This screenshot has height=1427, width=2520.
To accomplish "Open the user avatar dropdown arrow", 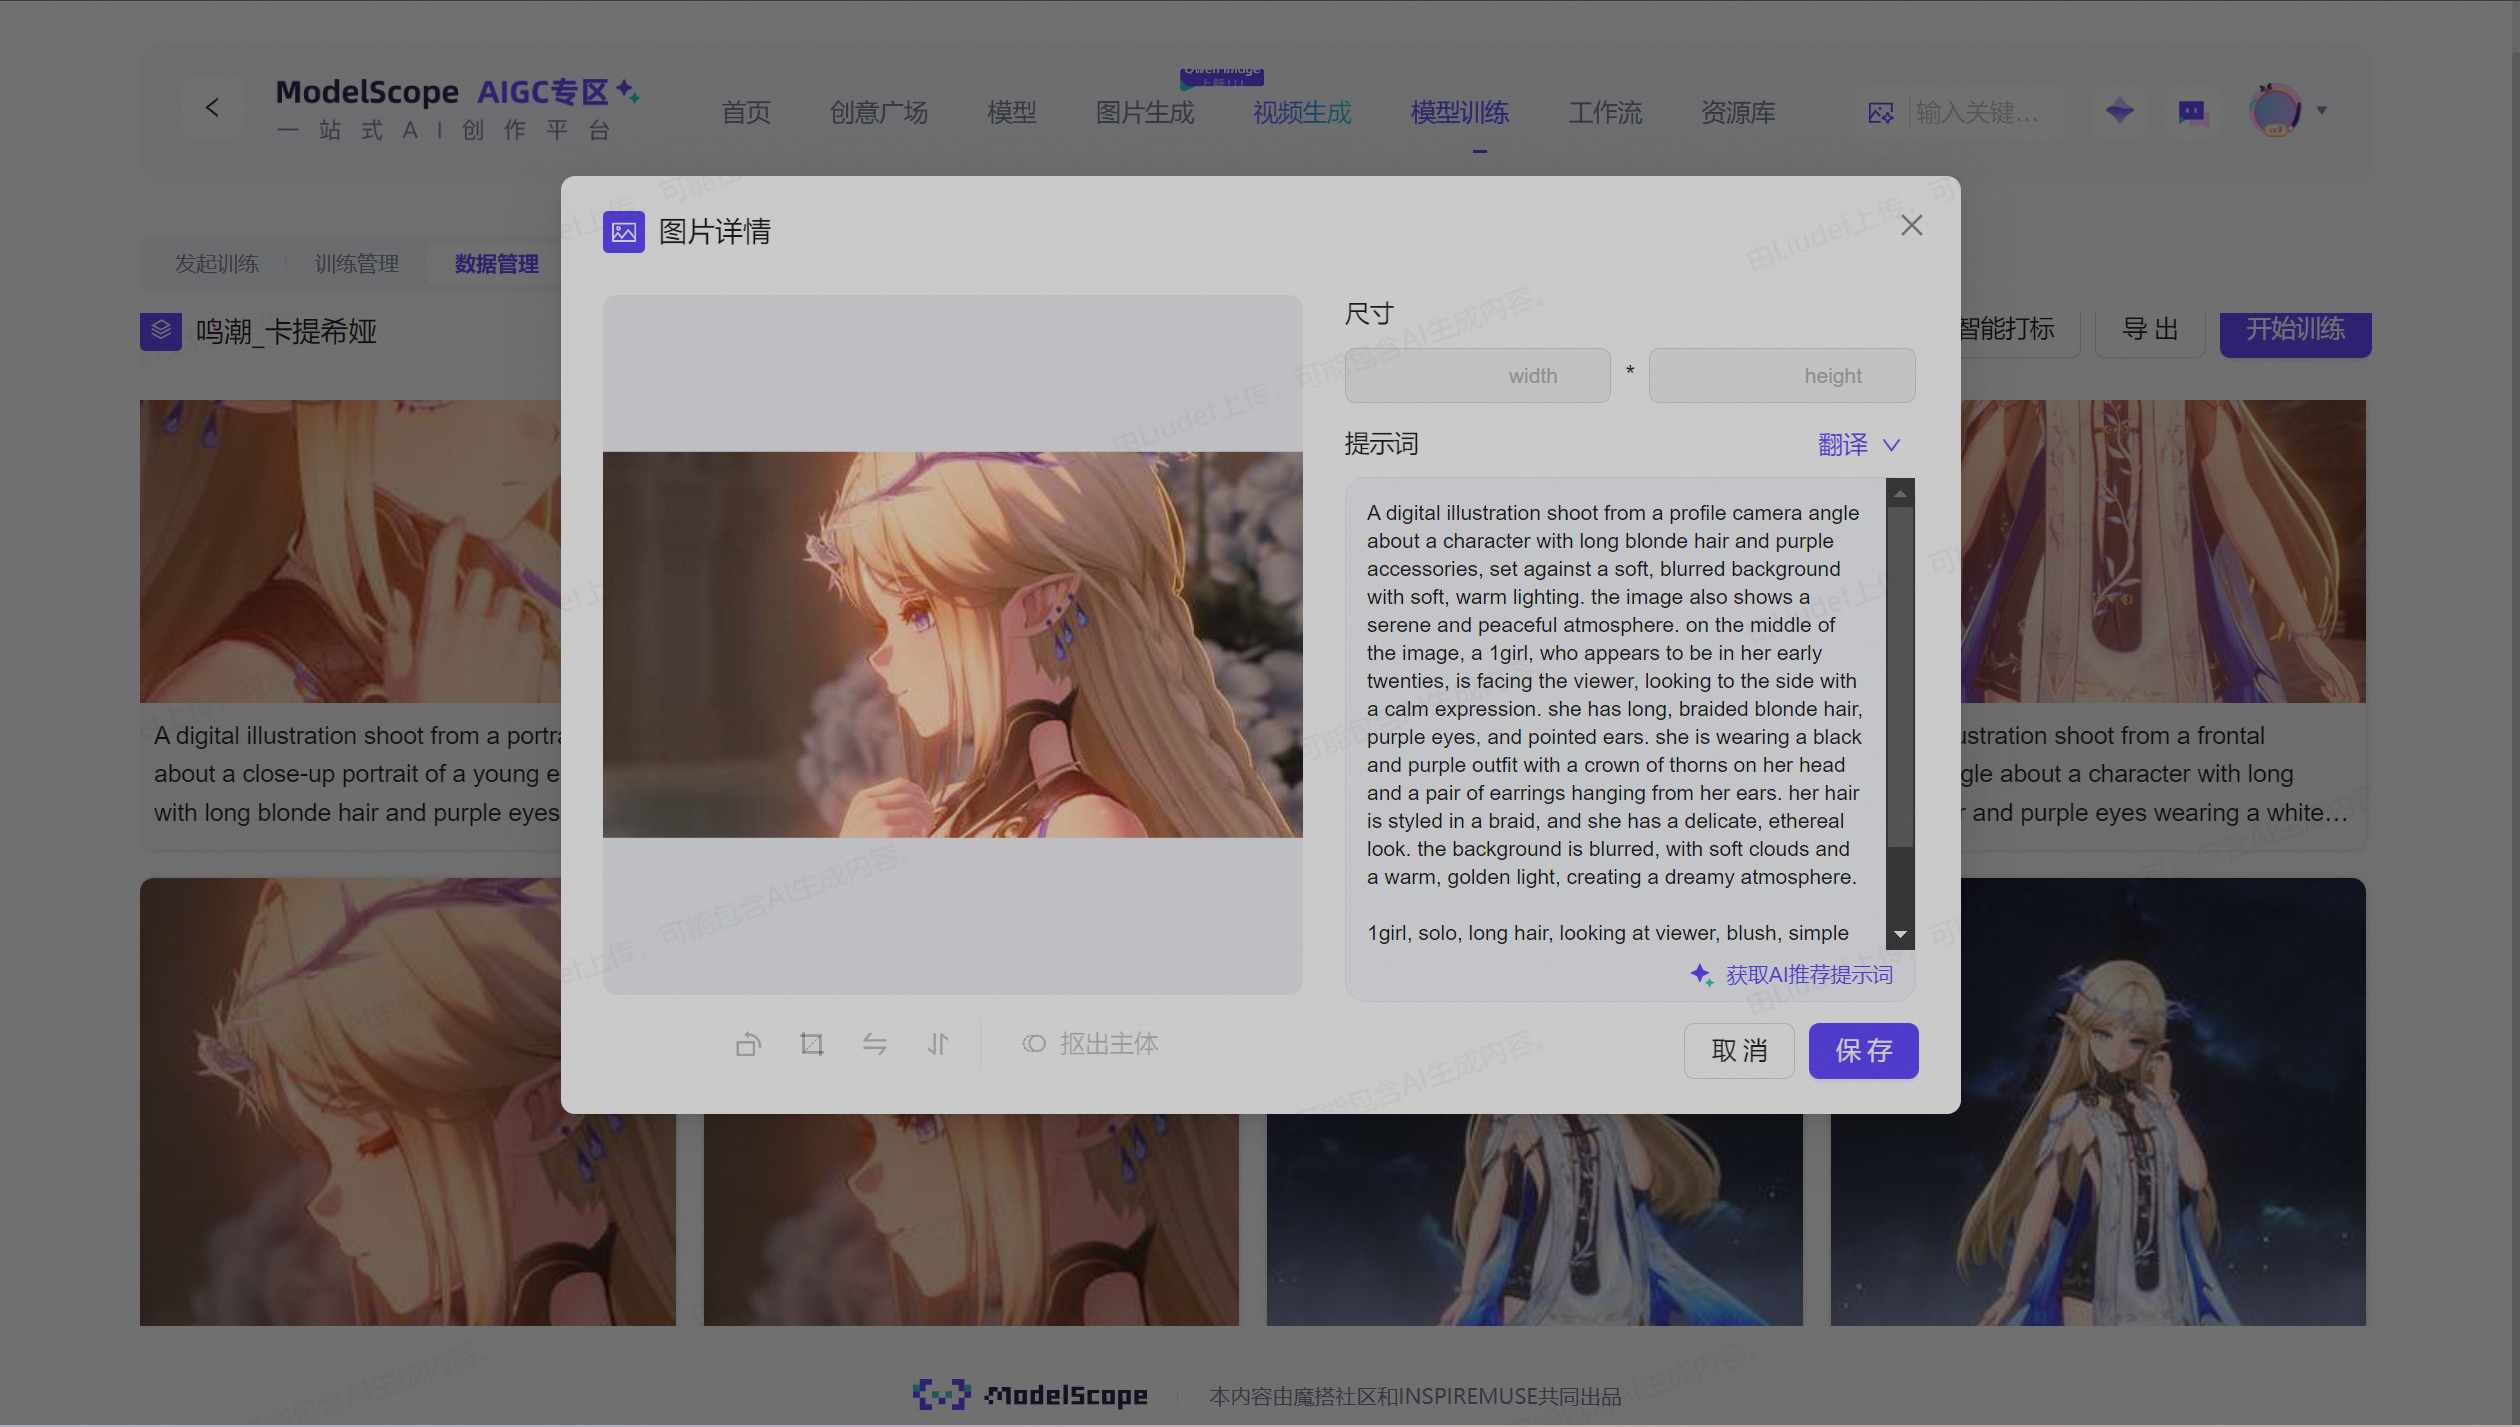I will pos(2322,111).
